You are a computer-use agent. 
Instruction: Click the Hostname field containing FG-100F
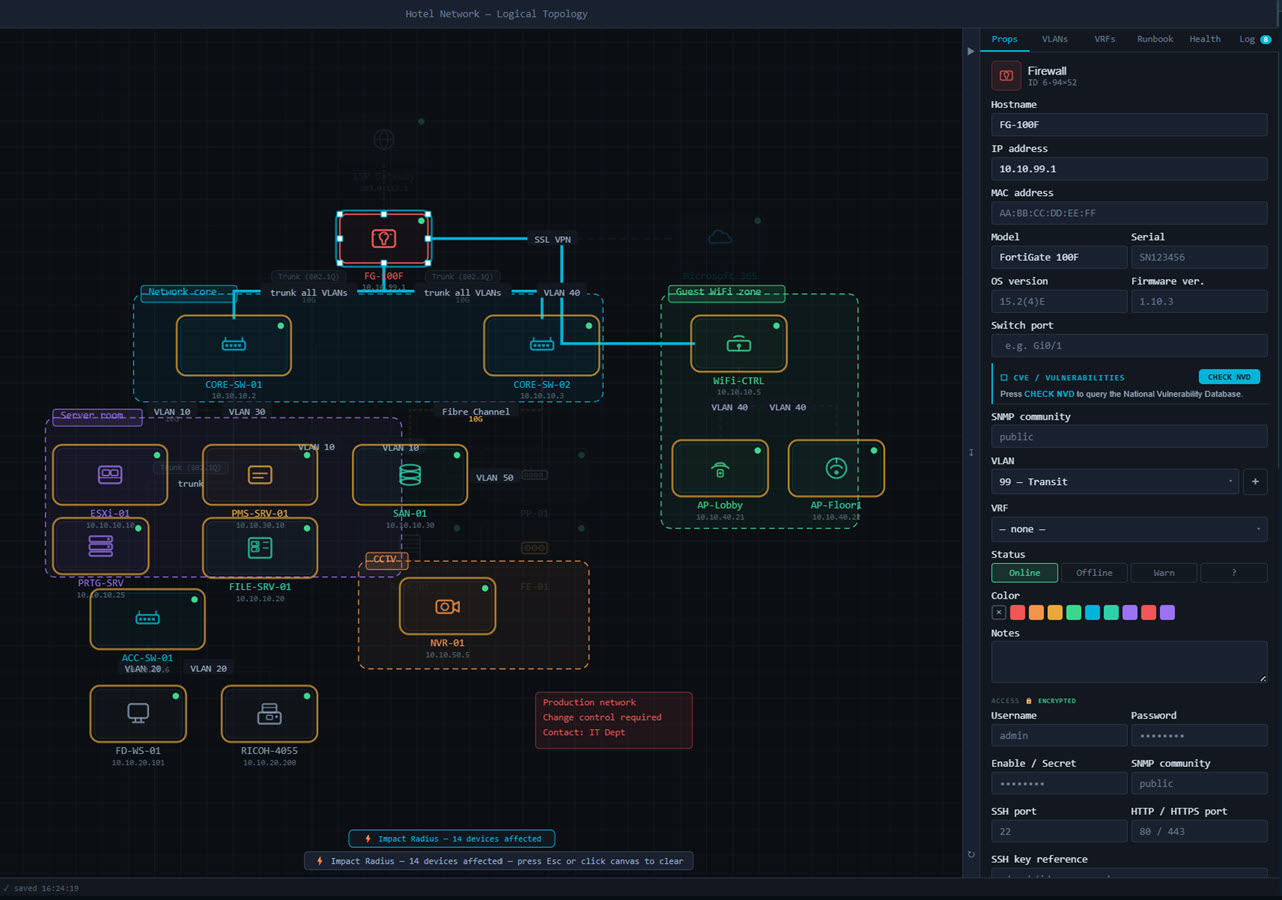[x=1129, y=125]
